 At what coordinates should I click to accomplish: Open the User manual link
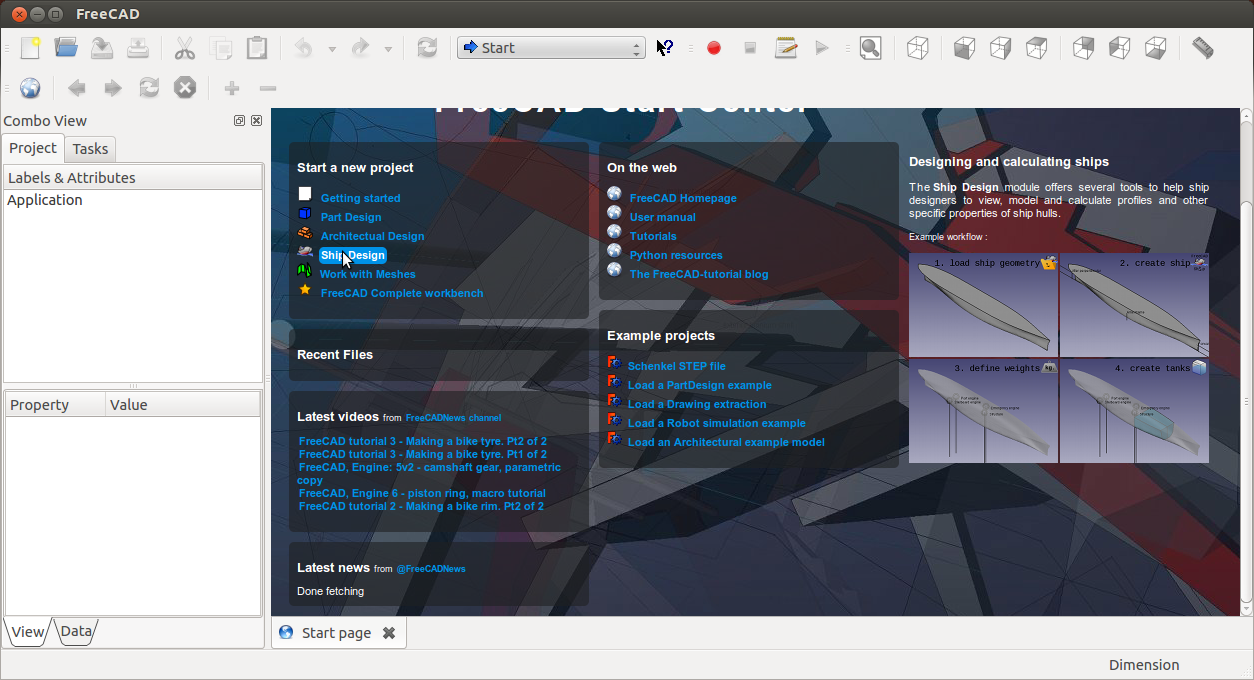pos(662,217)
